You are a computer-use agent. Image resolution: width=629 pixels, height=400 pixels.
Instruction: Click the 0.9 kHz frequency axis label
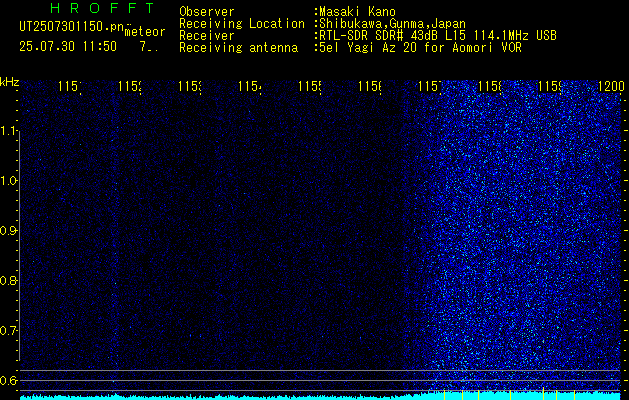coord(8,230)
